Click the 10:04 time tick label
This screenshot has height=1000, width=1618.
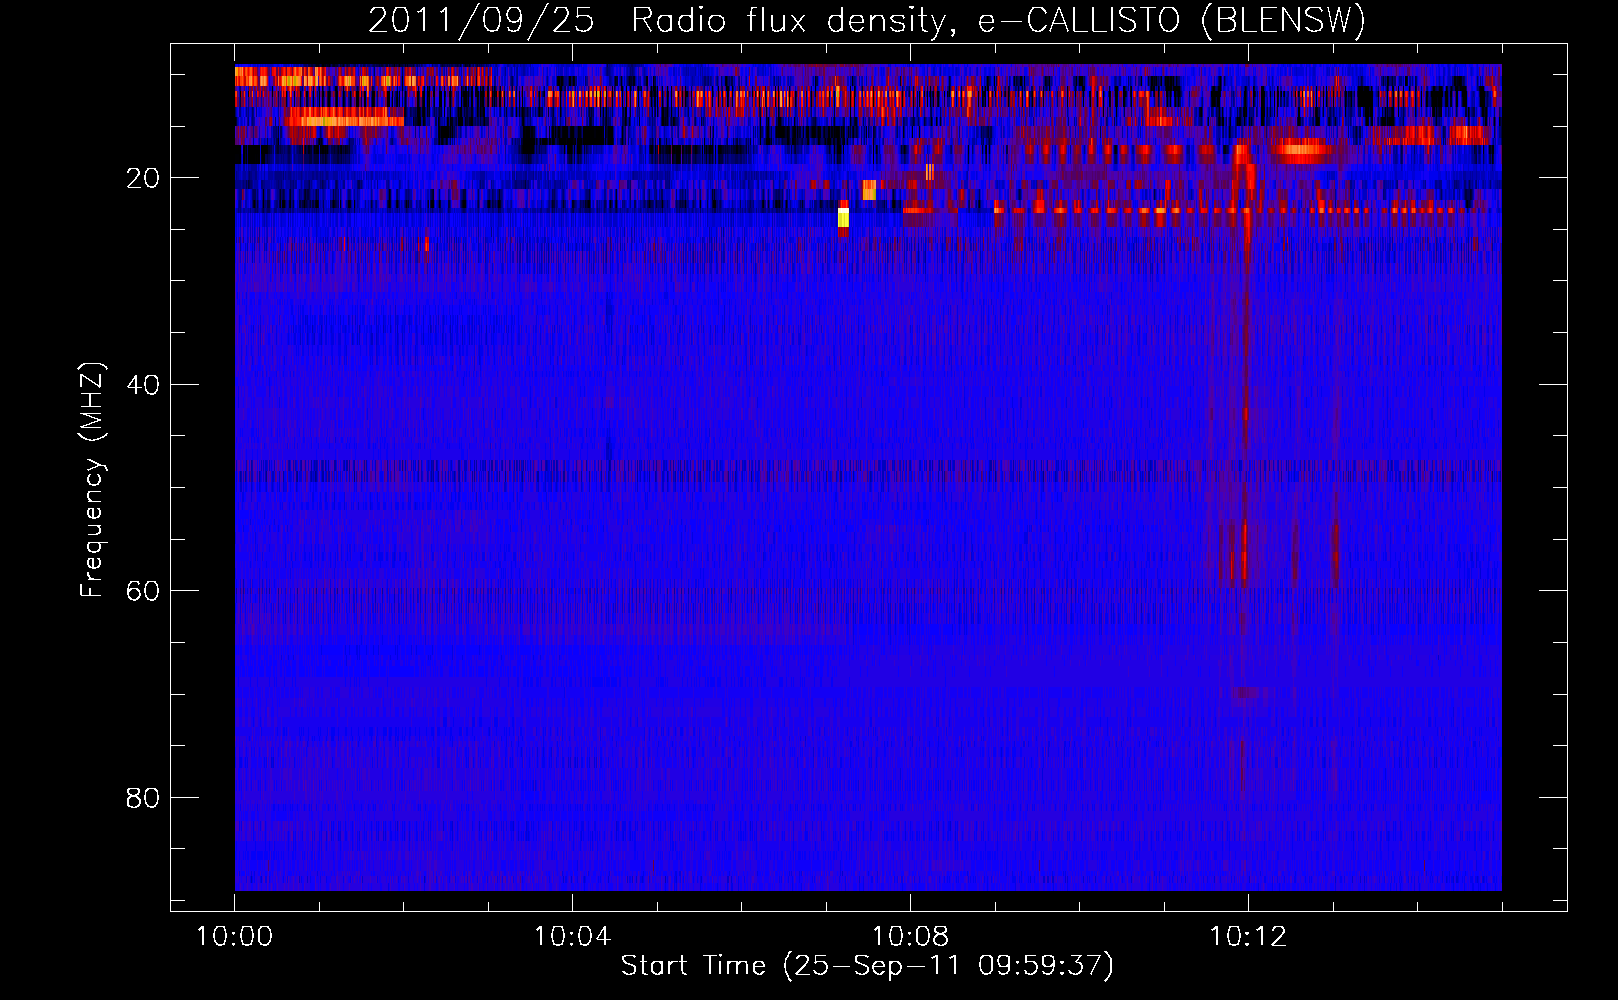pyautogui.click(x=572, y=937)
